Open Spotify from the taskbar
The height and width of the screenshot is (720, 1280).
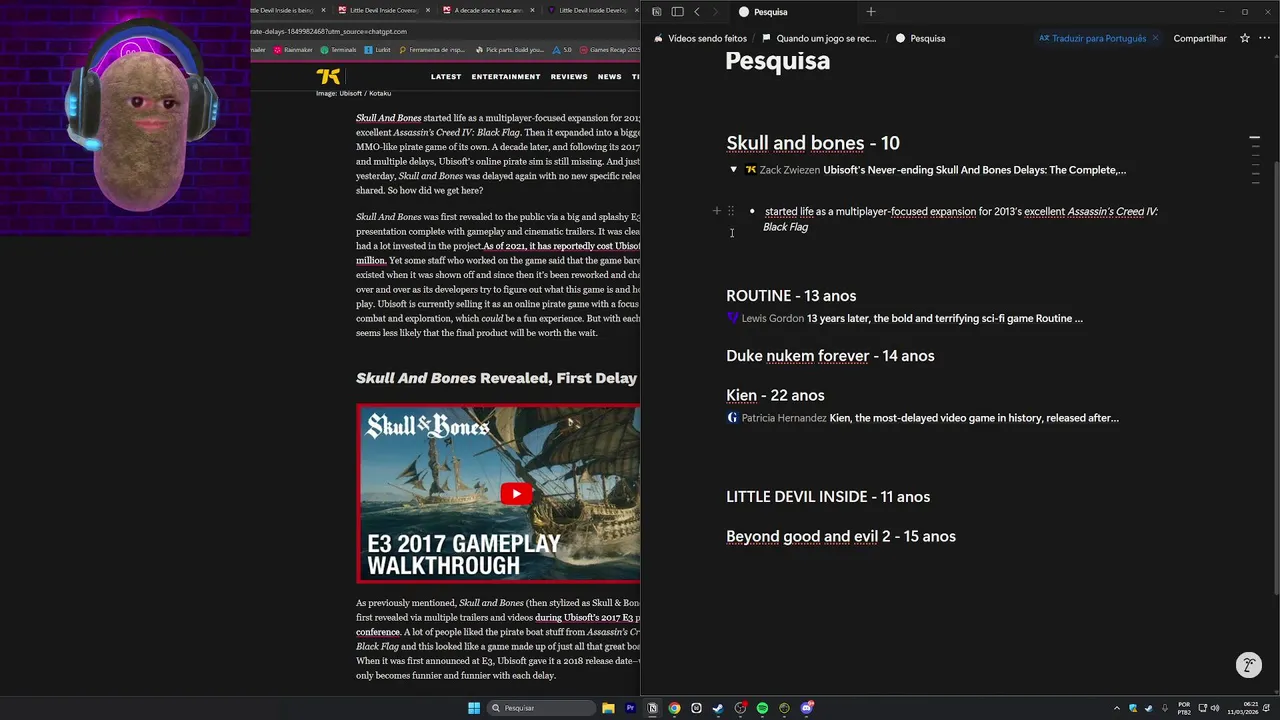tap(762, 708)
